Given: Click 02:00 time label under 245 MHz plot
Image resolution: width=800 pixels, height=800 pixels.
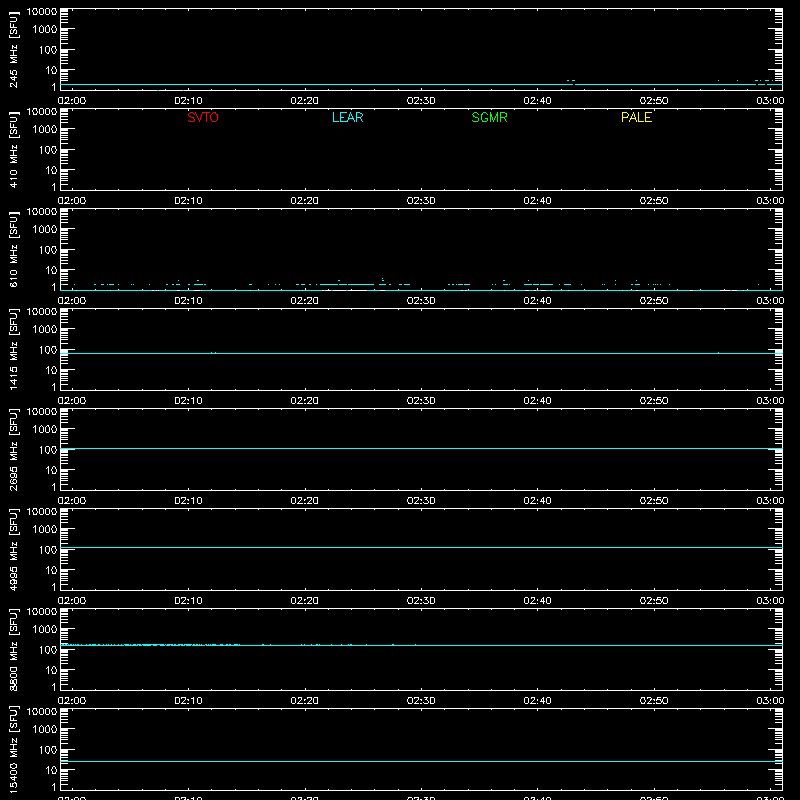Looking at the screenshot, I should 72,101.
